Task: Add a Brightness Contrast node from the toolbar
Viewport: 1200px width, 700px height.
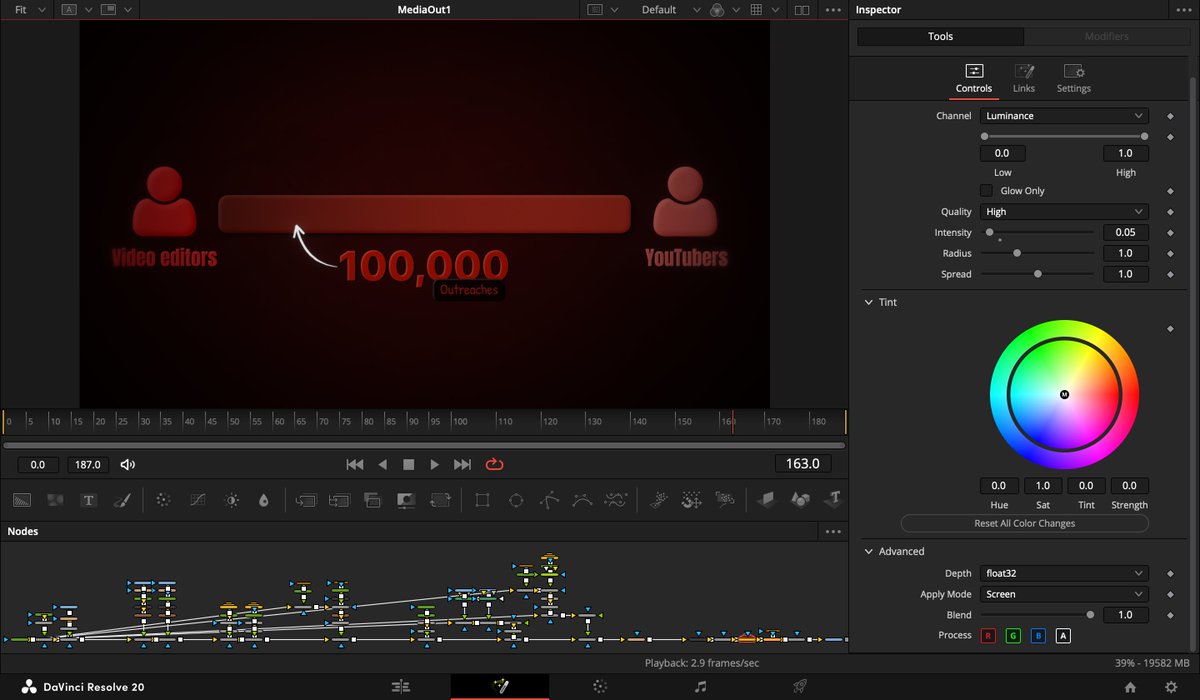Action: click(231, 499)
